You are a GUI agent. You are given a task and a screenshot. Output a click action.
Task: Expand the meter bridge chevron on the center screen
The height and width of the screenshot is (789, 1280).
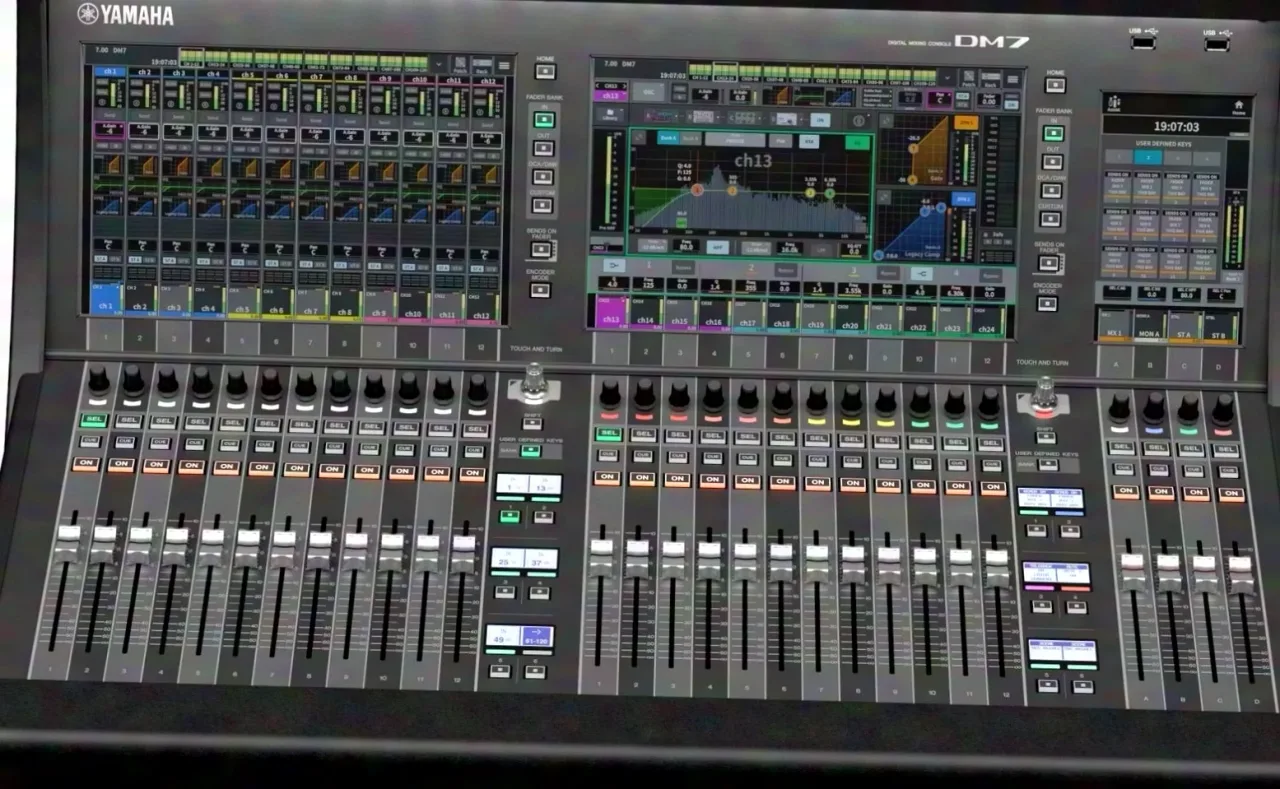[948, 78]
